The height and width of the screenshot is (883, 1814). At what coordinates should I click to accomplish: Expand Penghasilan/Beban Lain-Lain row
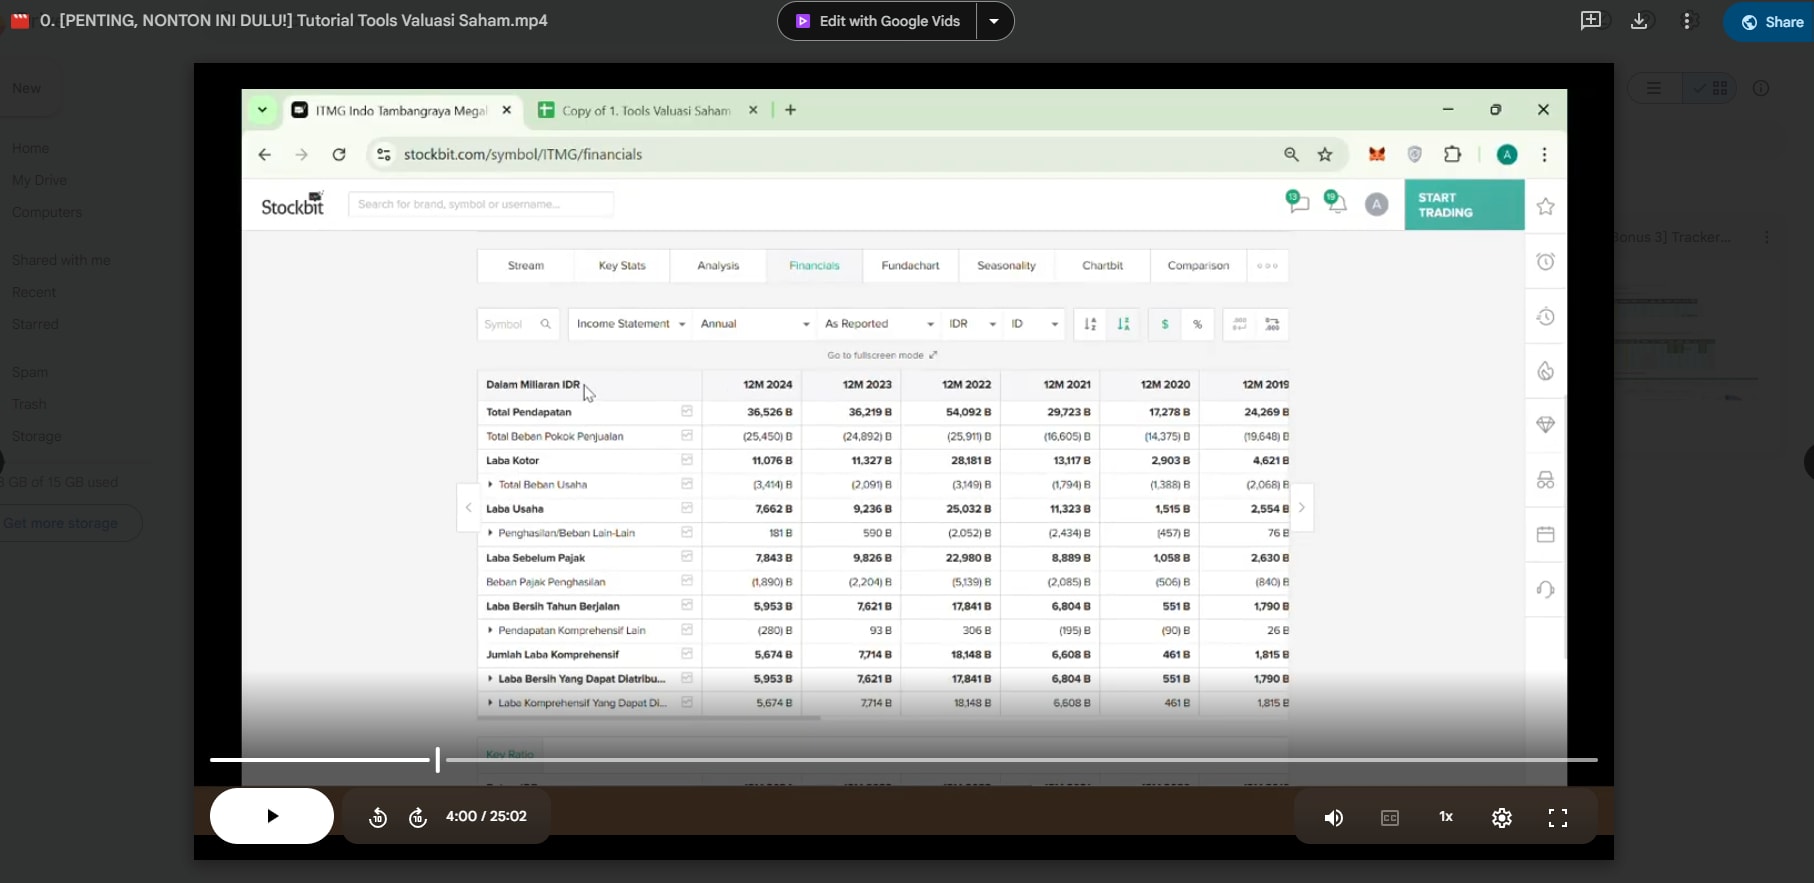(x=490, y=533)
